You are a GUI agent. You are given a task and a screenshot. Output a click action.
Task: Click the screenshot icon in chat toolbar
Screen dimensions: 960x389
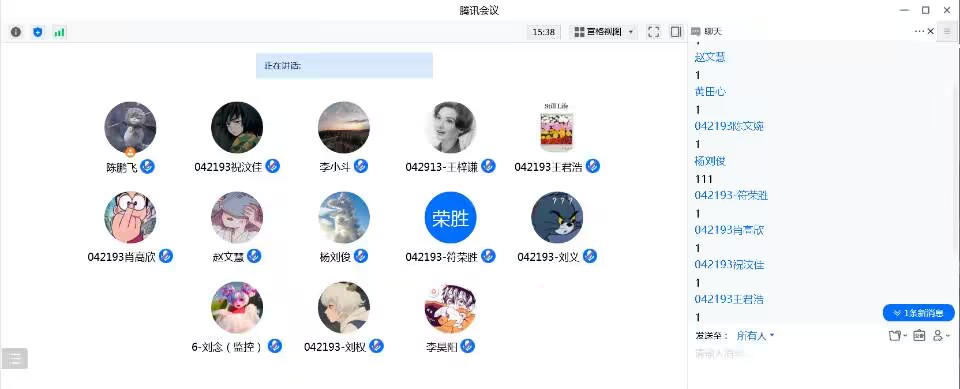(918, 336)
